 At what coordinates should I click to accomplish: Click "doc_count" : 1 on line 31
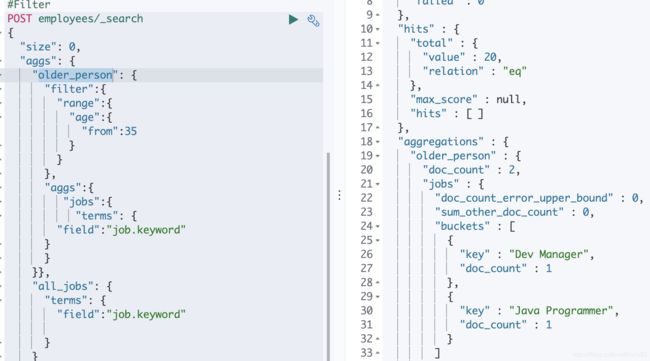coord(505,325)
